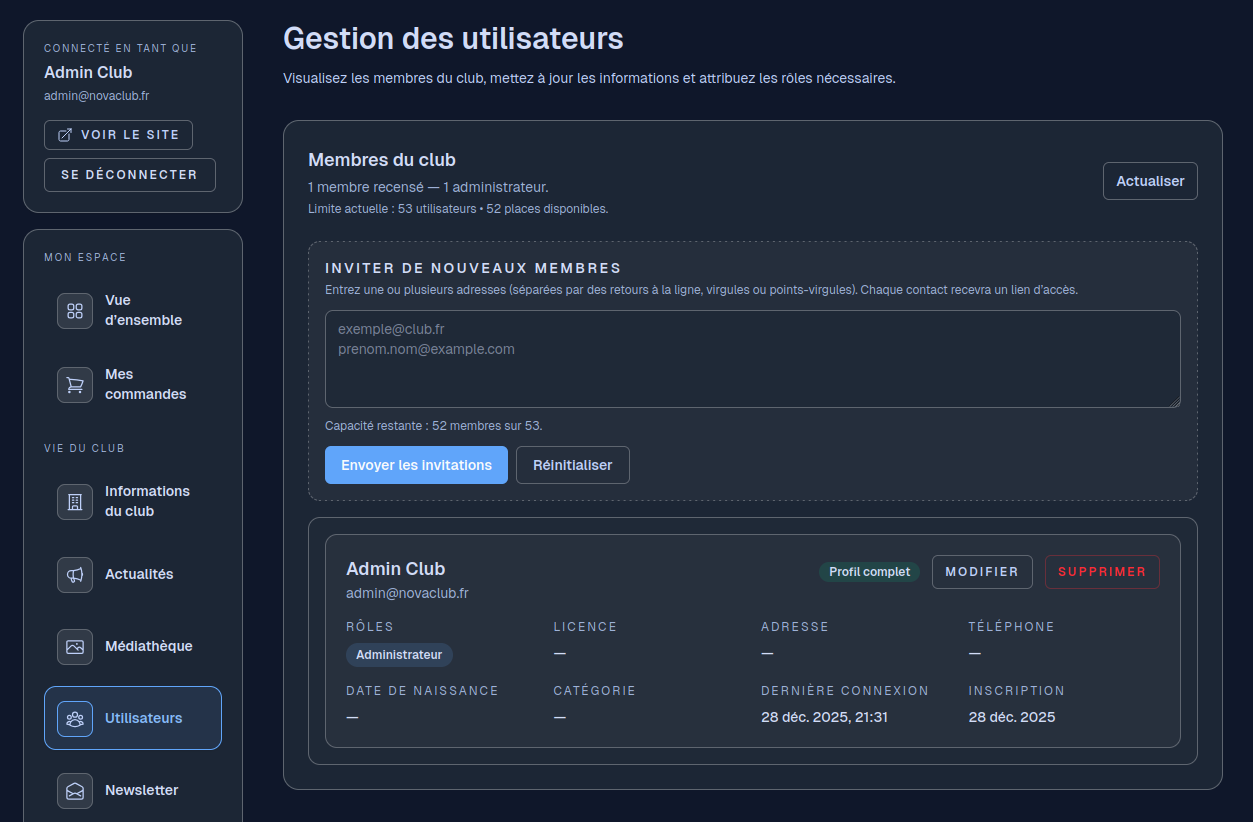The width and height of the screenshot is (1253, 822).
Task: Click the Newsletter envelope icon
Action: point(75,791)
